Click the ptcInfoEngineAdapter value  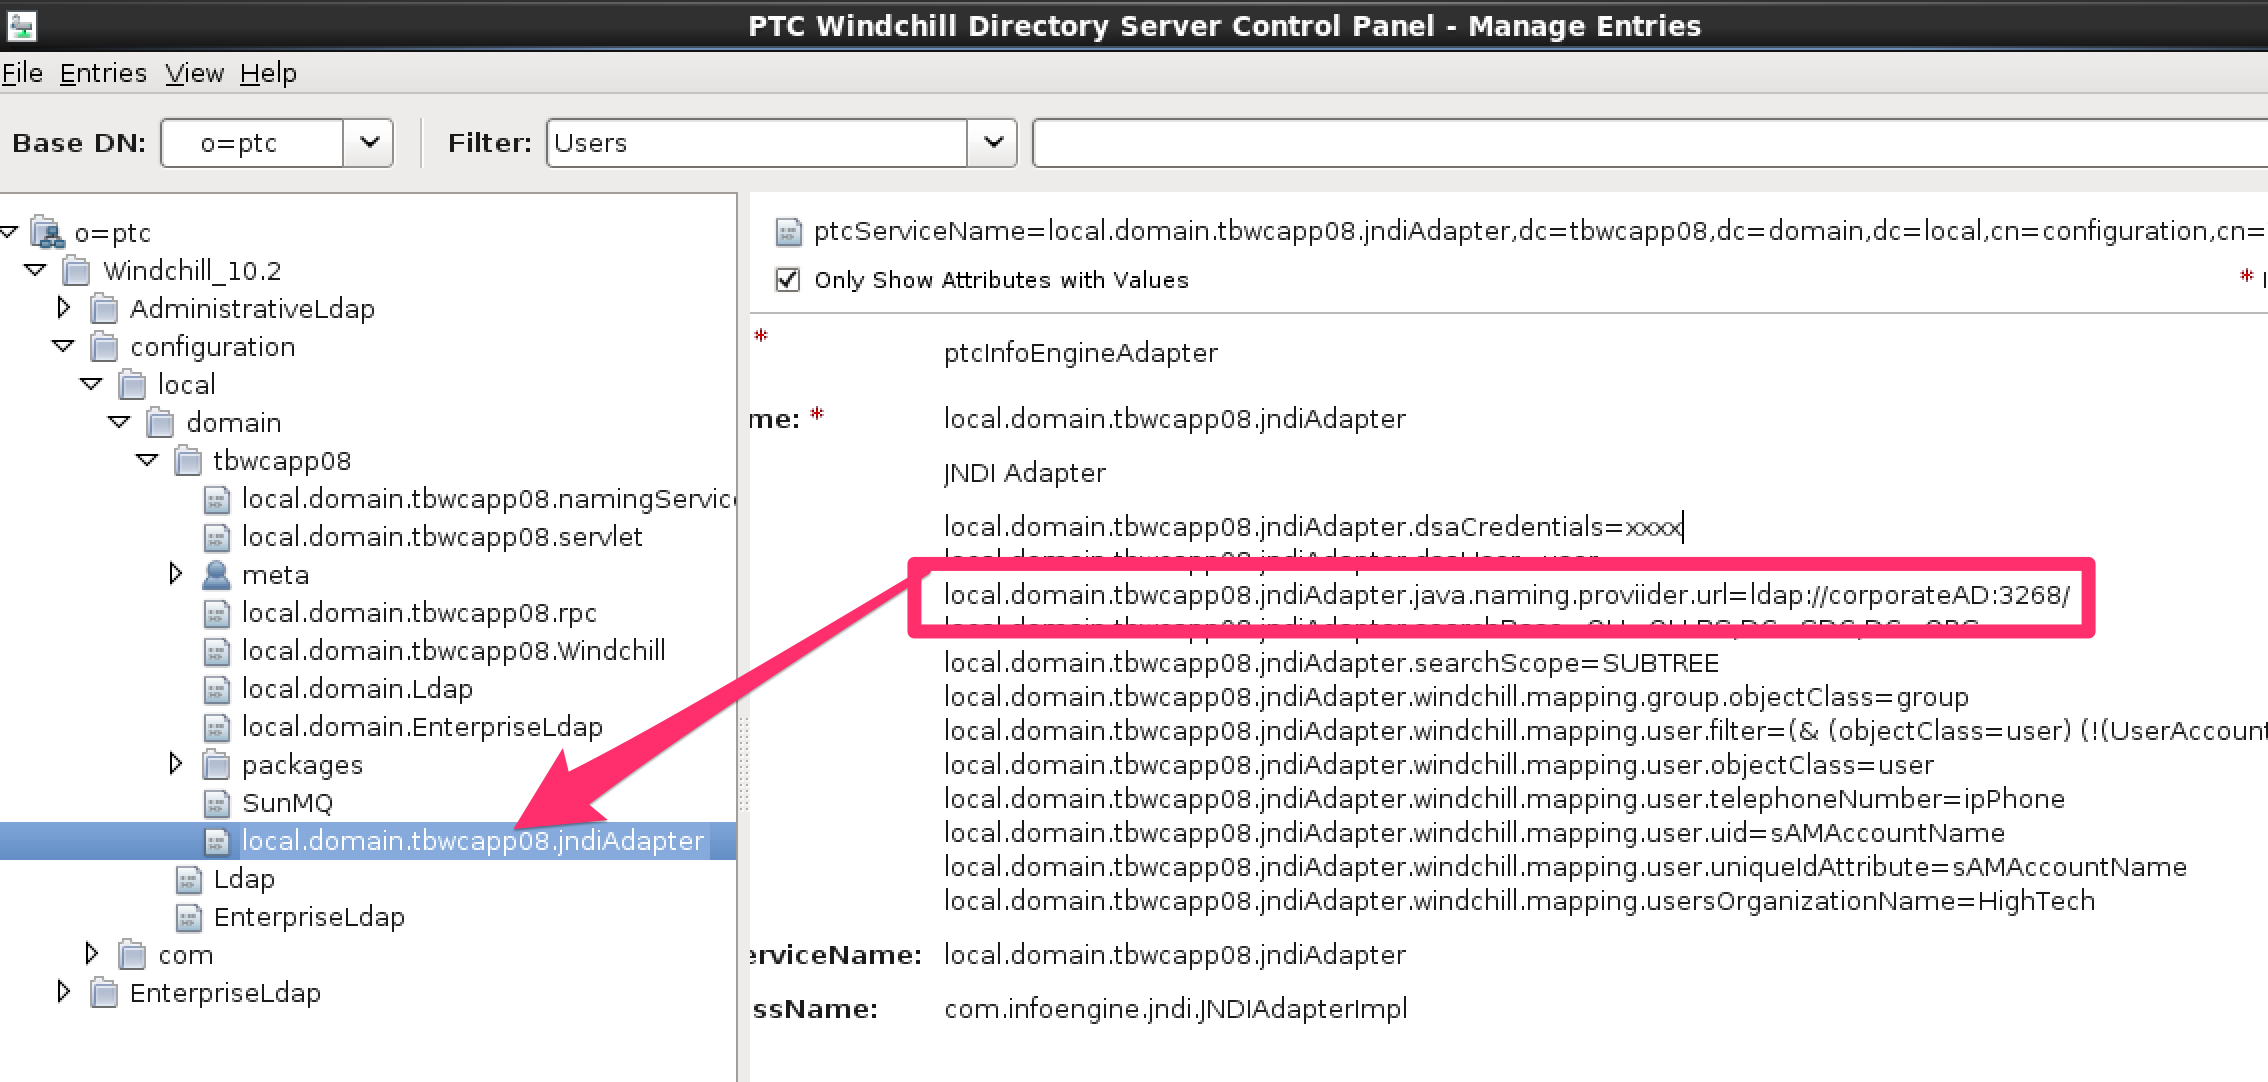tap(1081, 353)
